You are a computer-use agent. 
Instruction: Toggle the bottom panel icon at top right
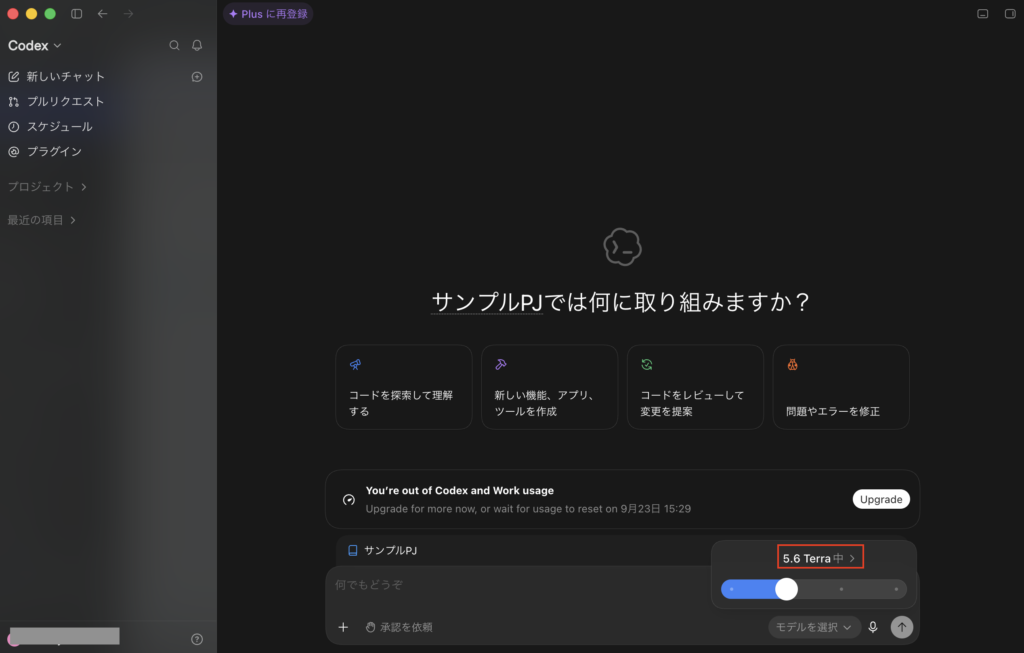982,14
